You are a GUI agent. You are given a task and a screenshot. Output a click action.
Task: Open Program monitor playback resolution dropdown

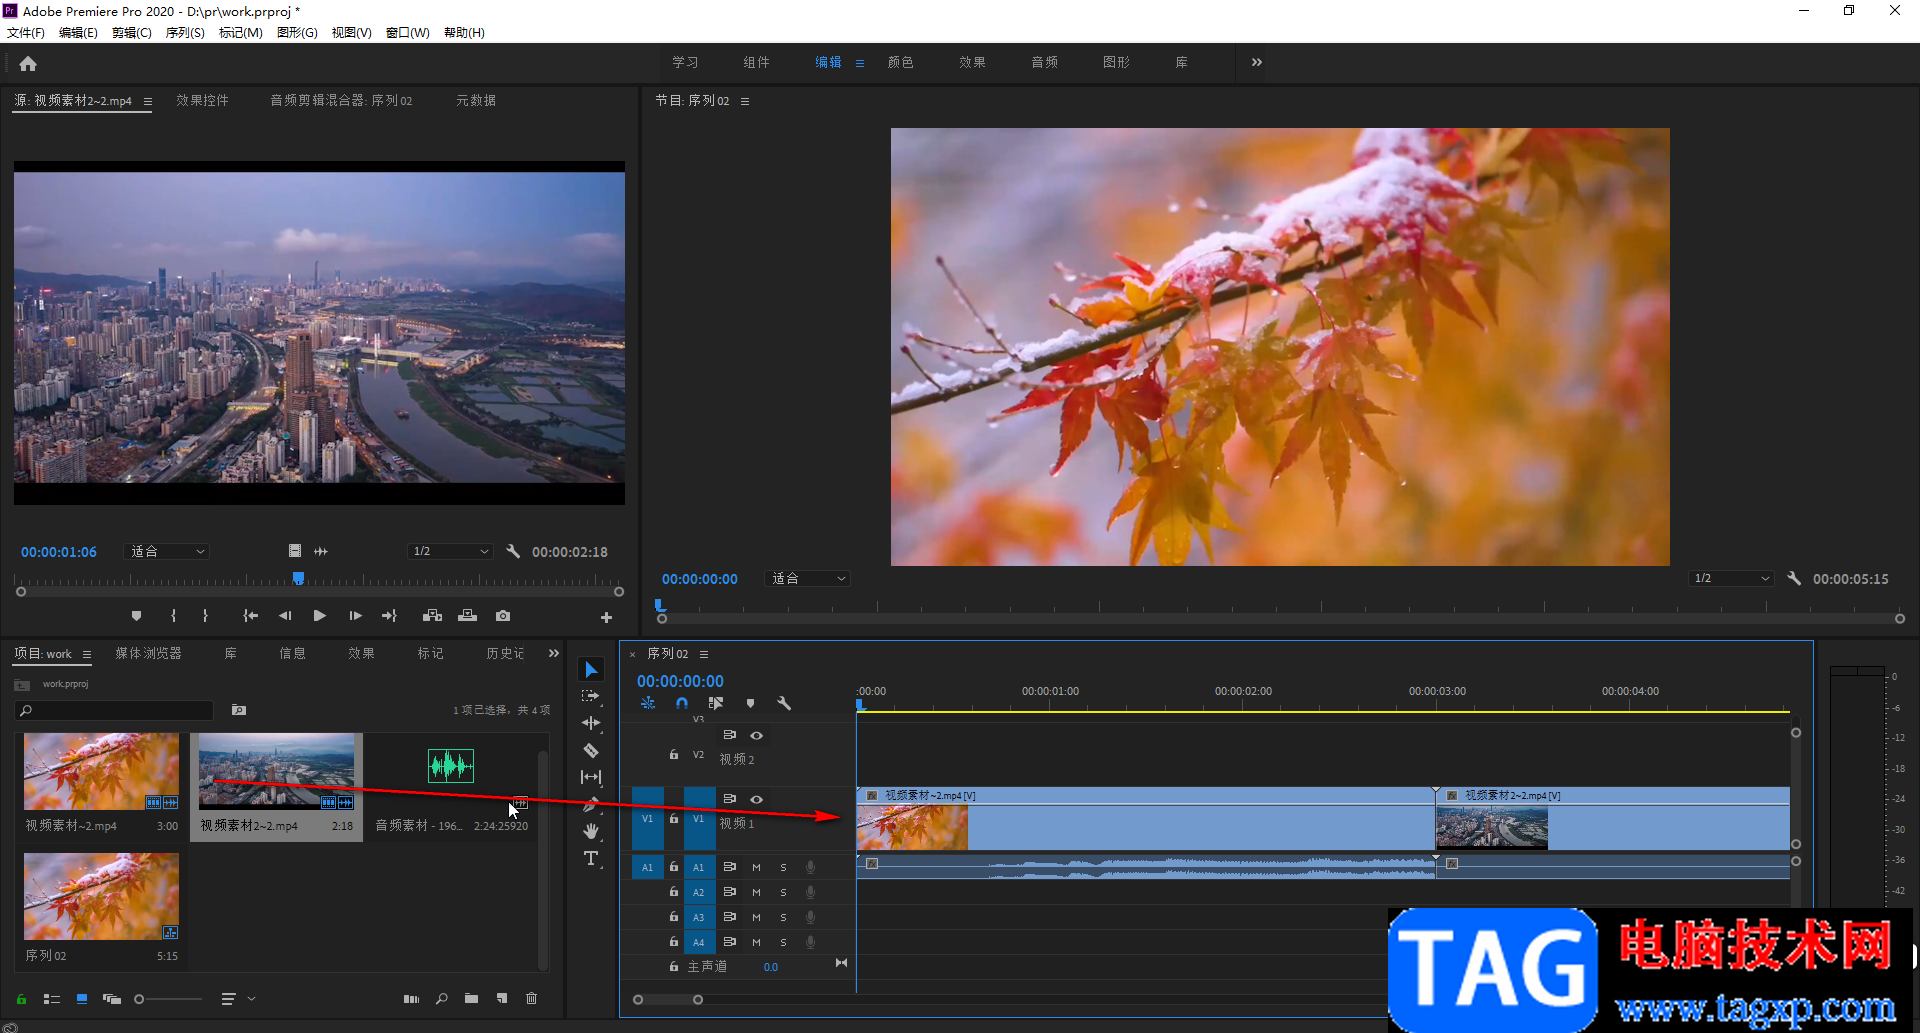1730,578
